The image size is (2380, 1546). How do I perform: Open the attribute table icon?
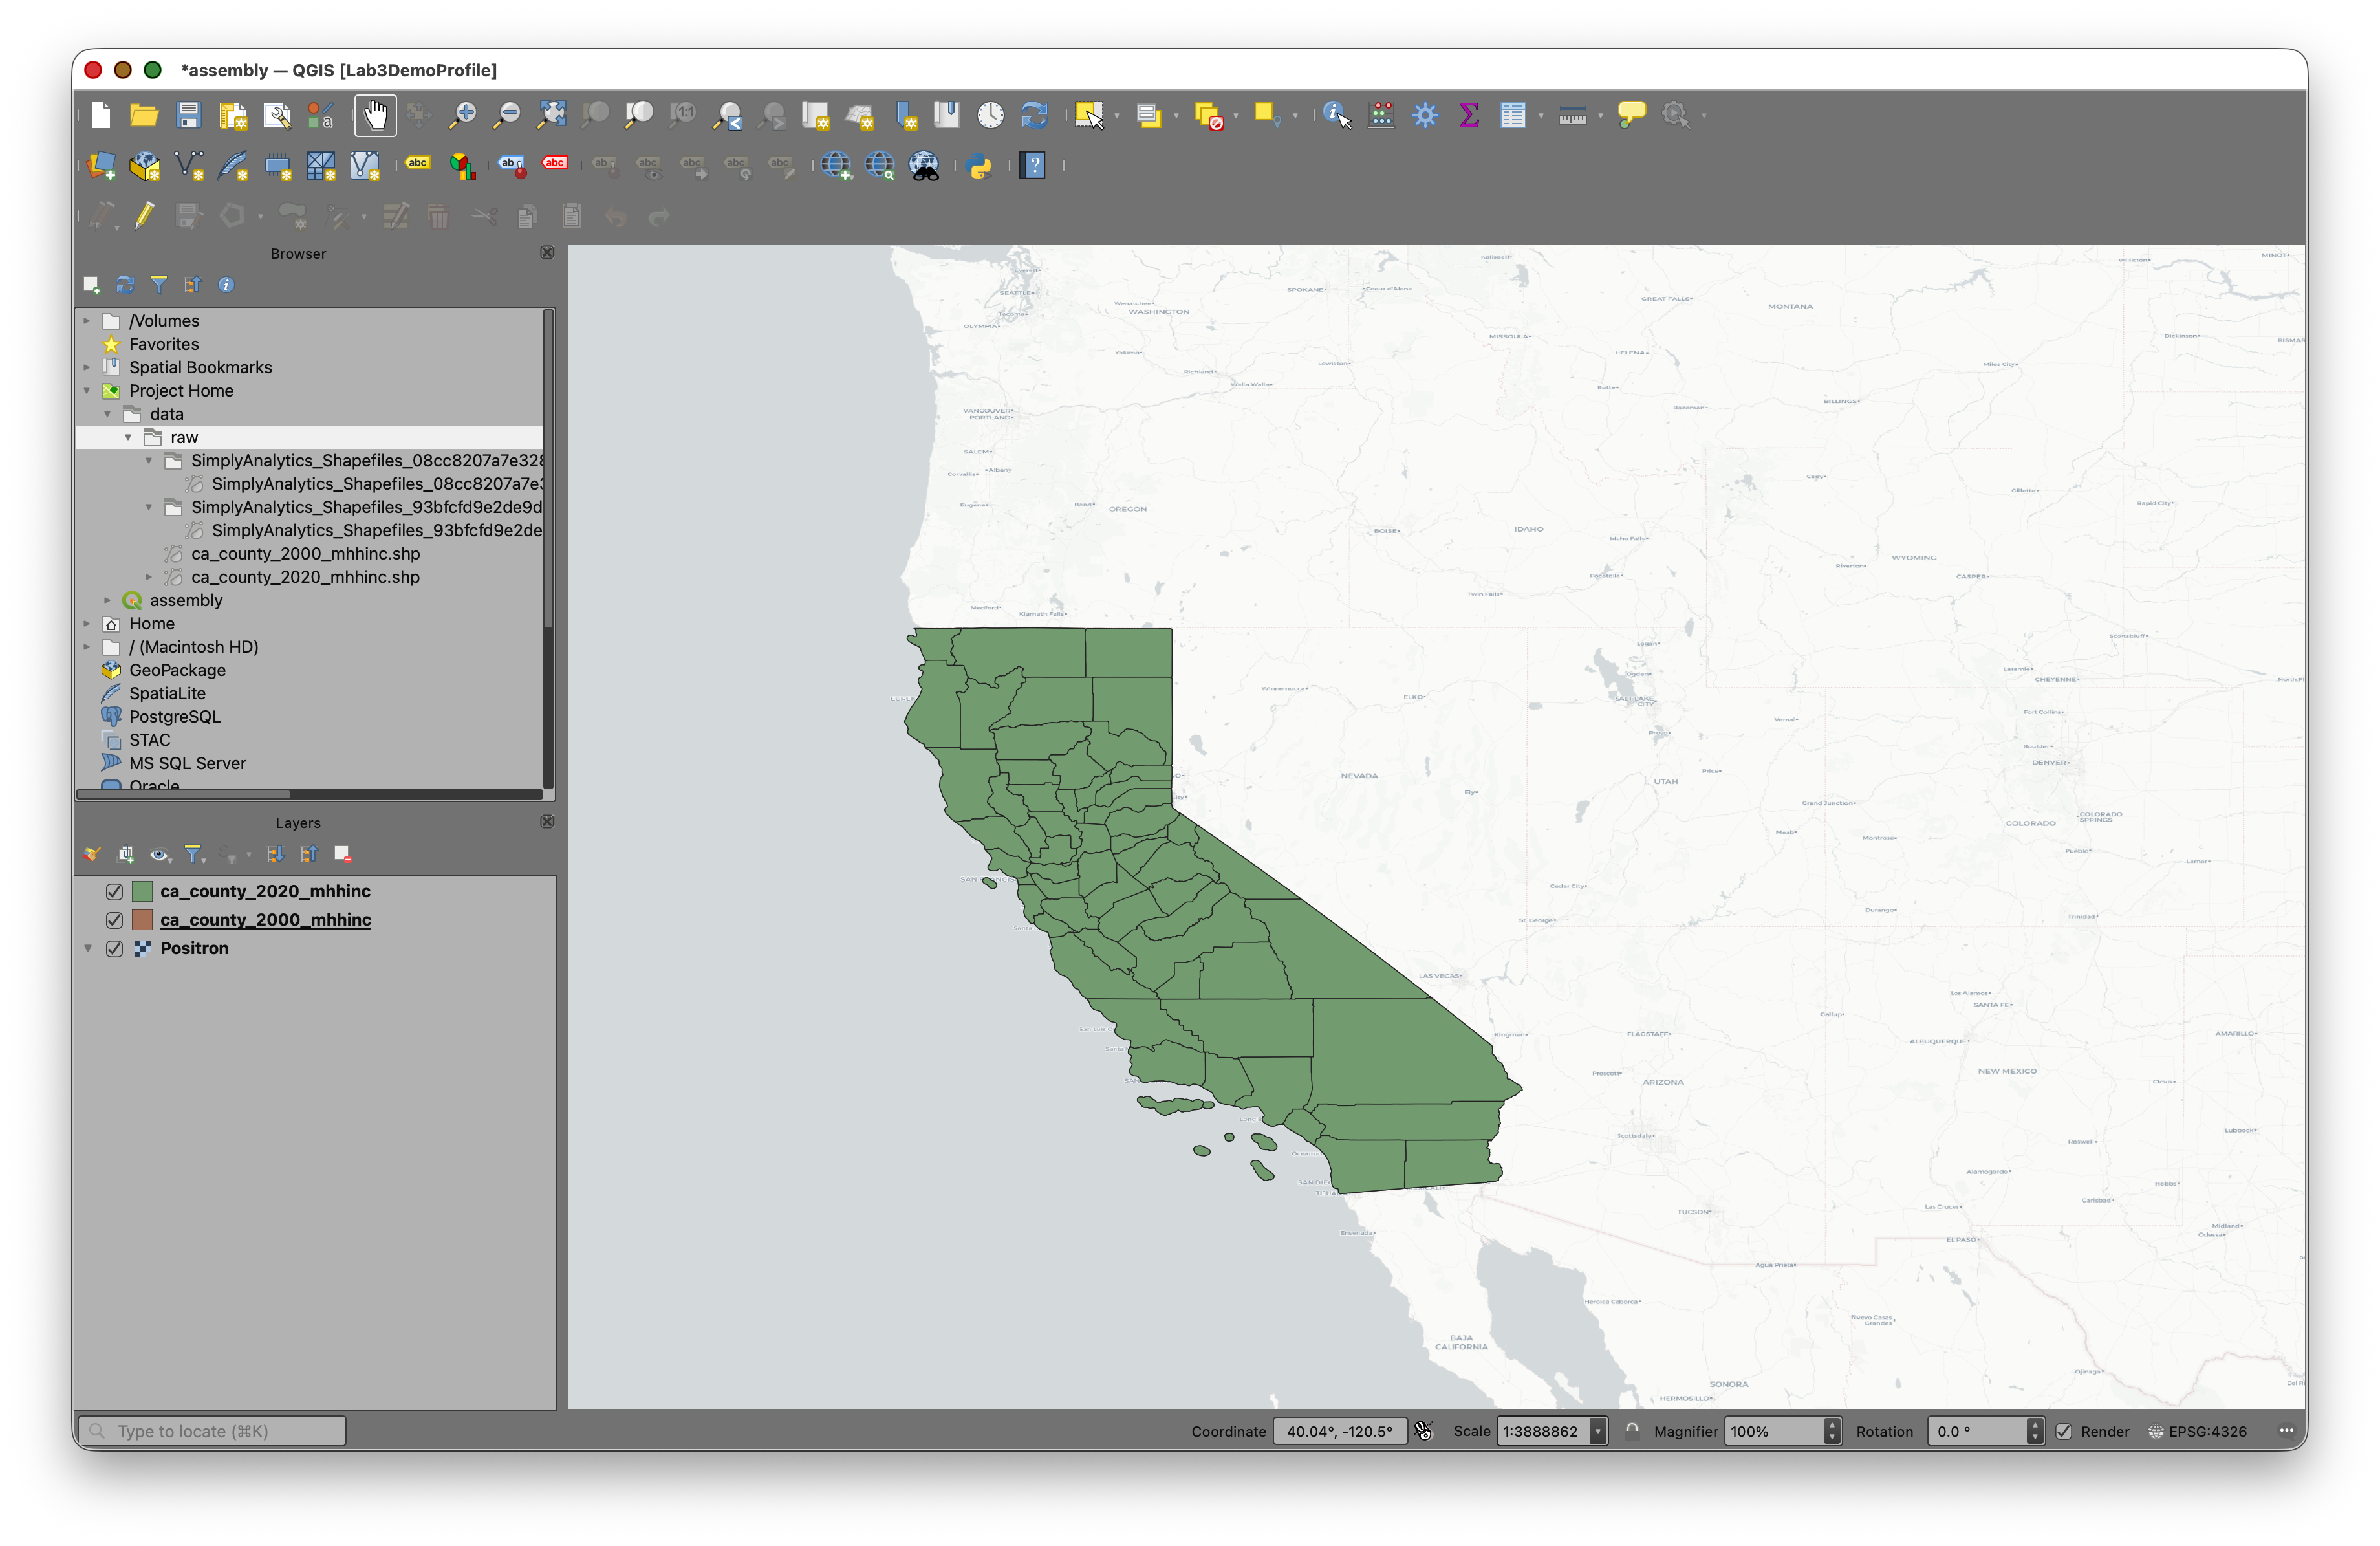pyautogui.click(x=1512, y=115)
